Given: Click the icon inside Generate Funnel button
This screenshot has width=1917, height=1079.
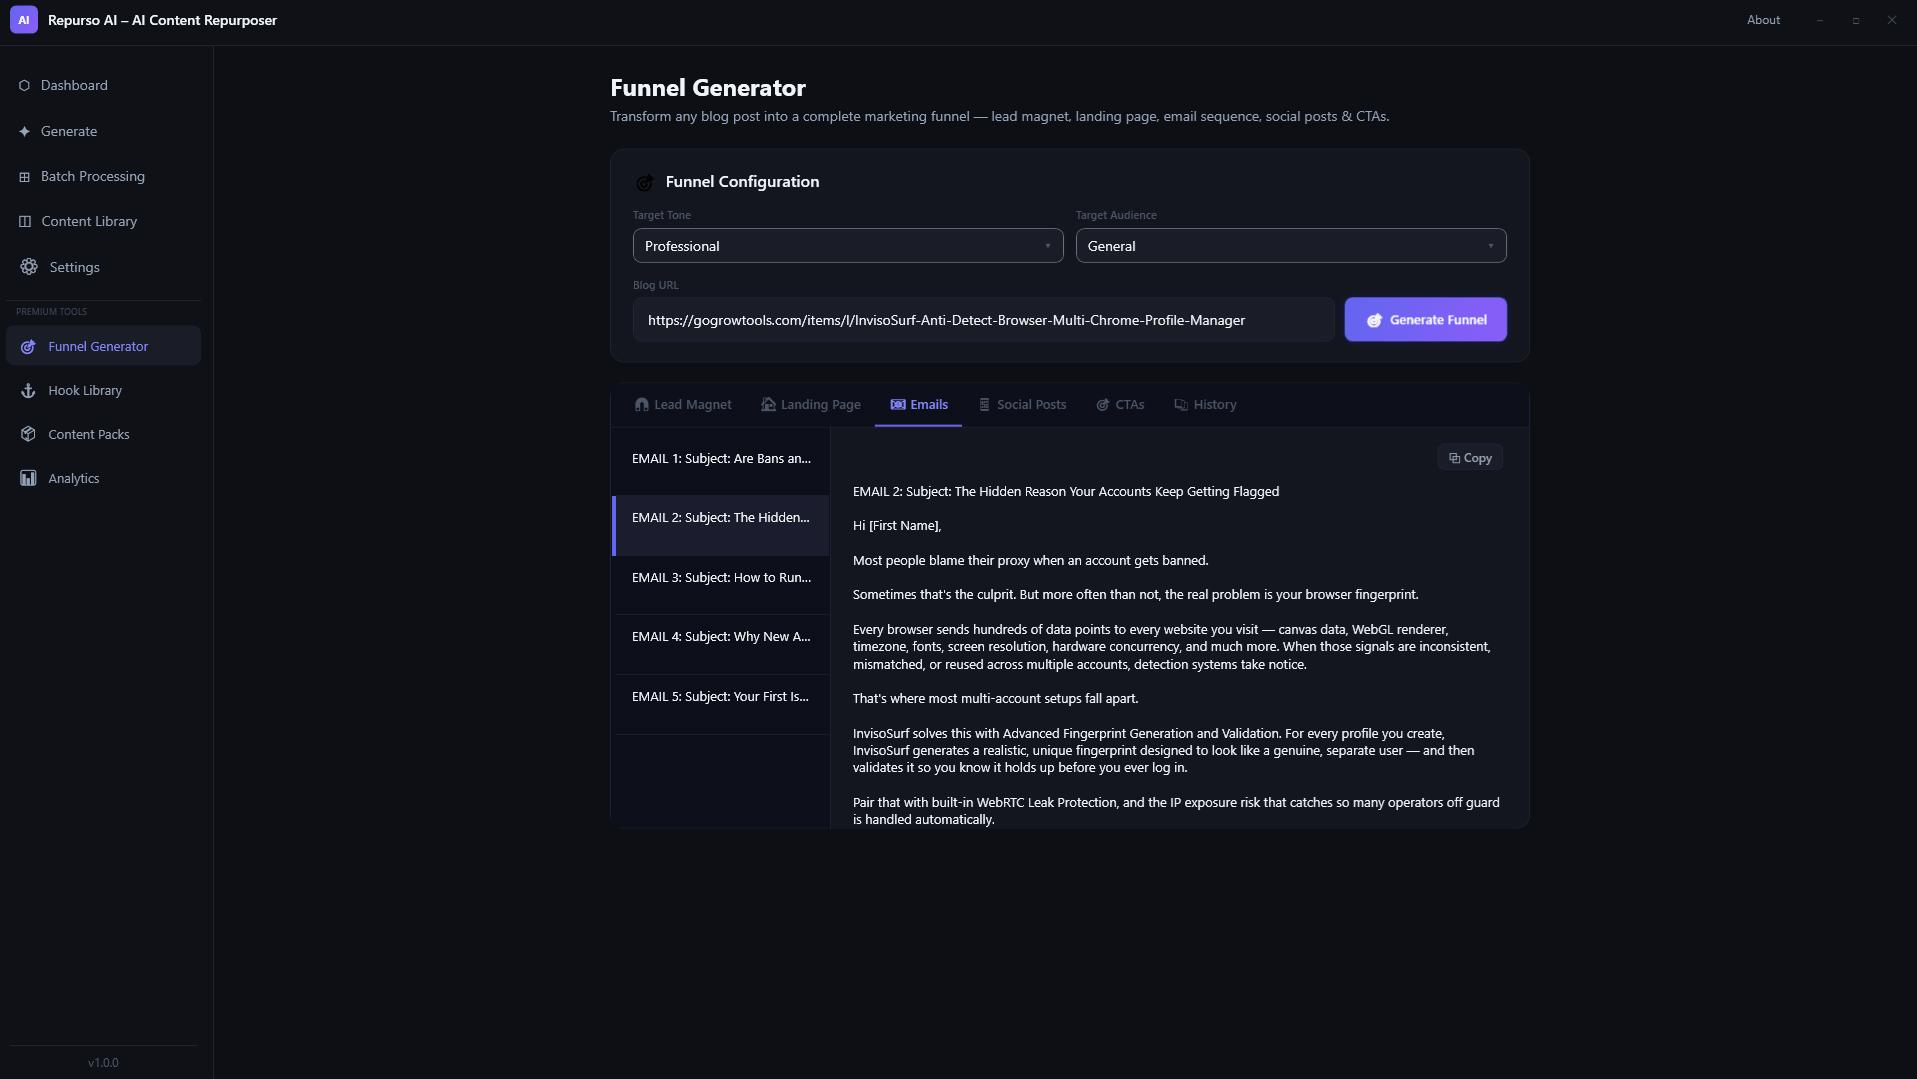Looking at the screenshot, I should (x=1374, y=320).
